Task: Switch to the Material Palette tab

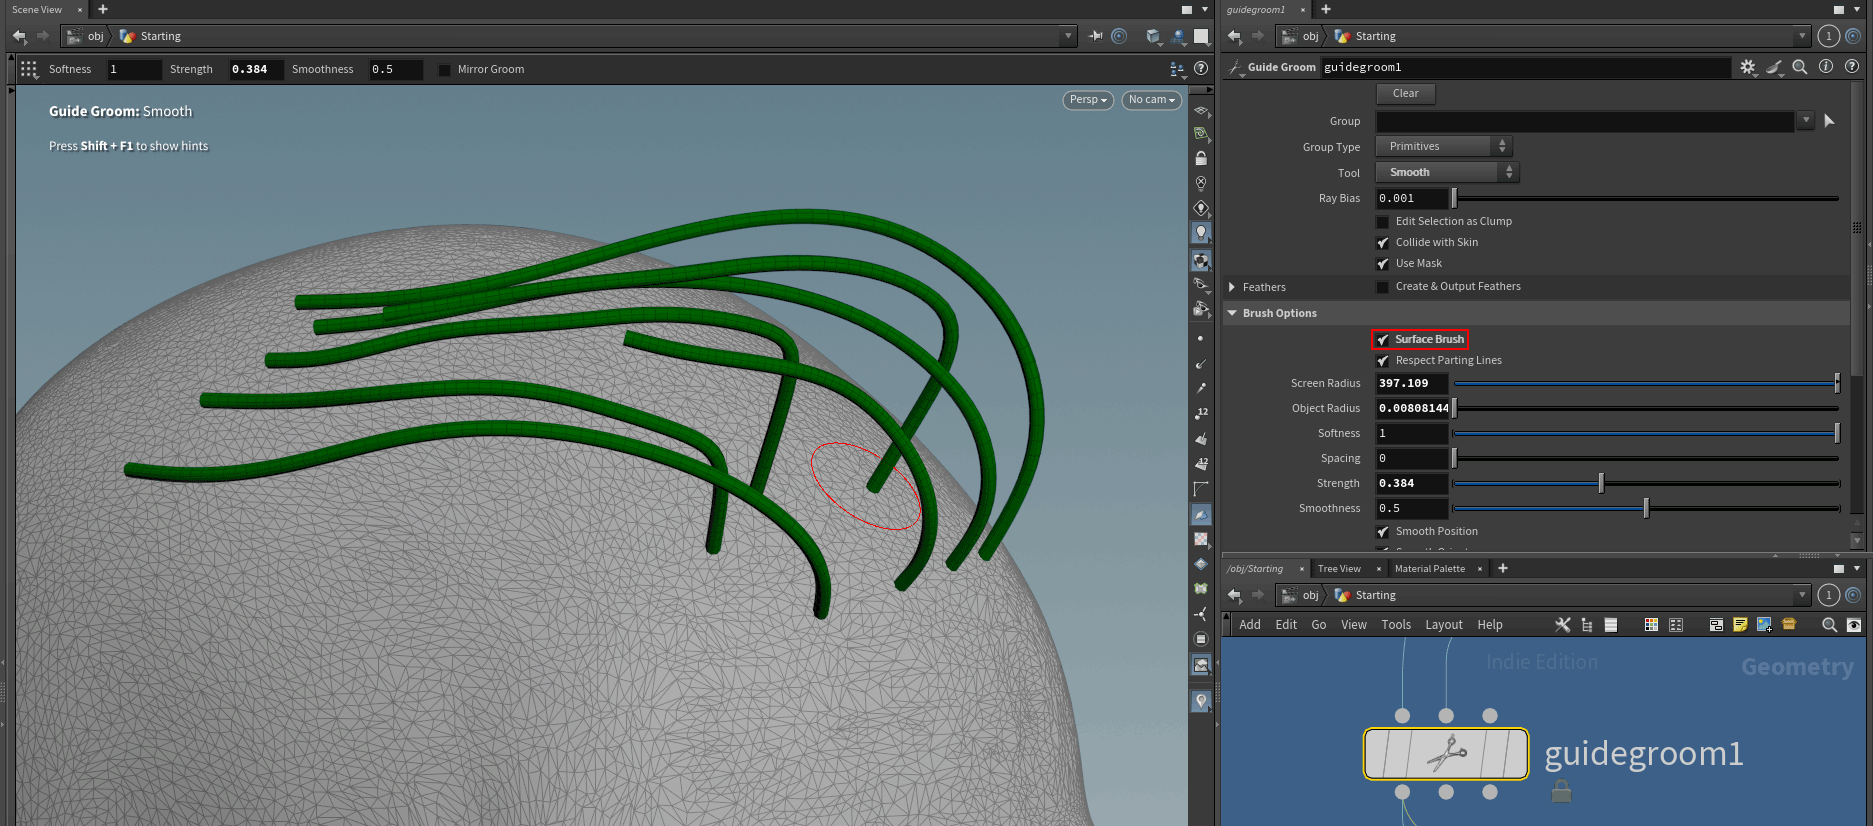Action: pos(1429,569)
